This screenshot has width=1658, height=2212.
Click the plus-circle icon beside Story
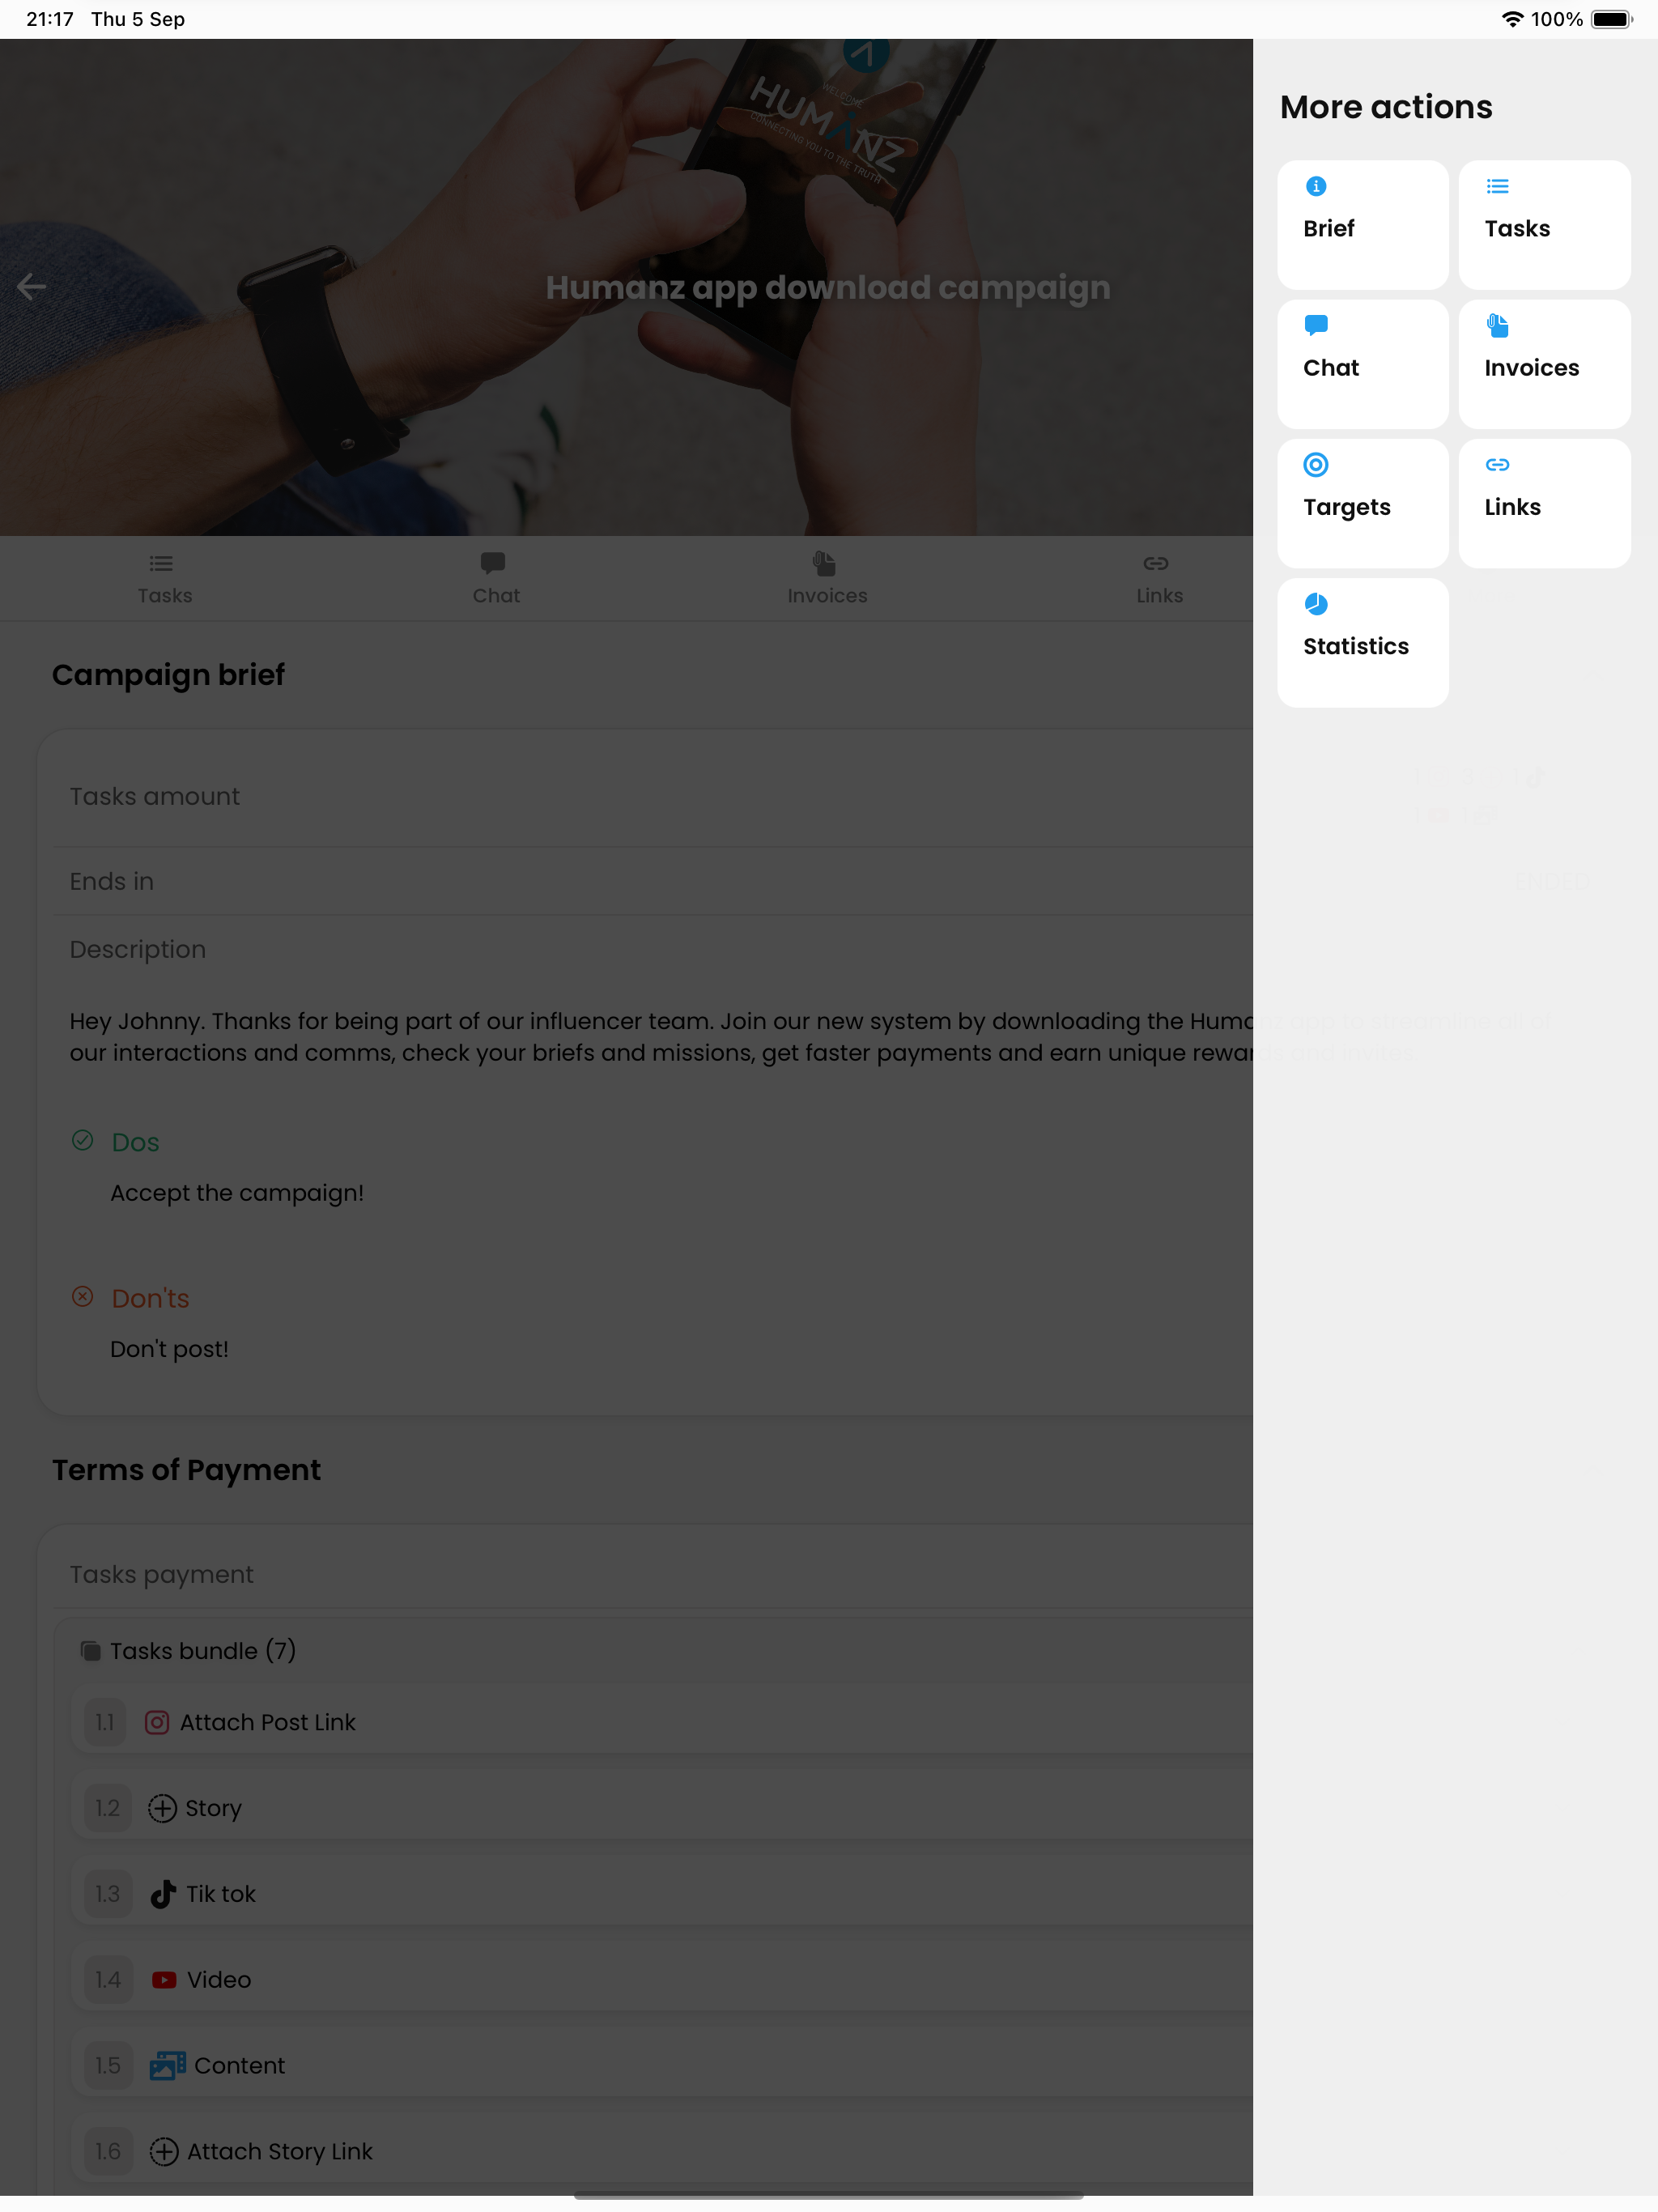pos(162,1808)
